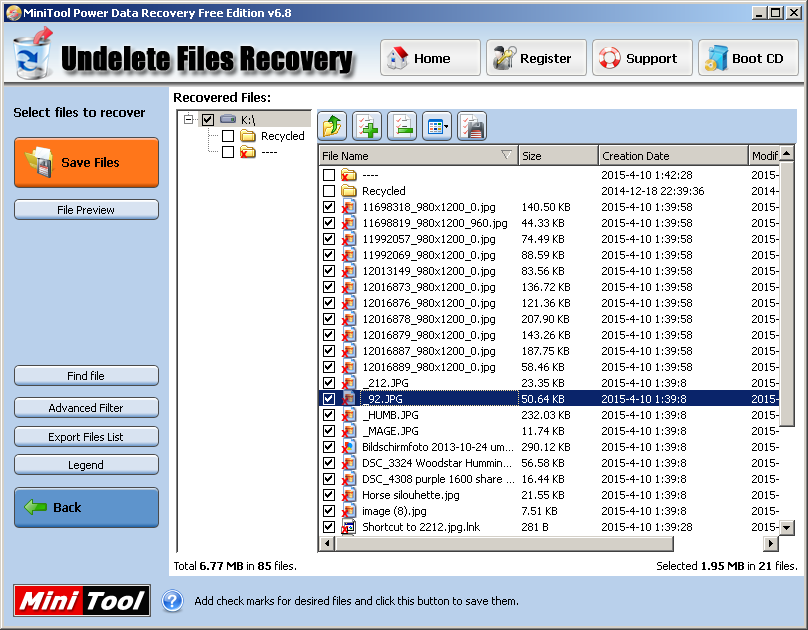Click vertical scrollbar up arrow

click(x=786, y=153)
